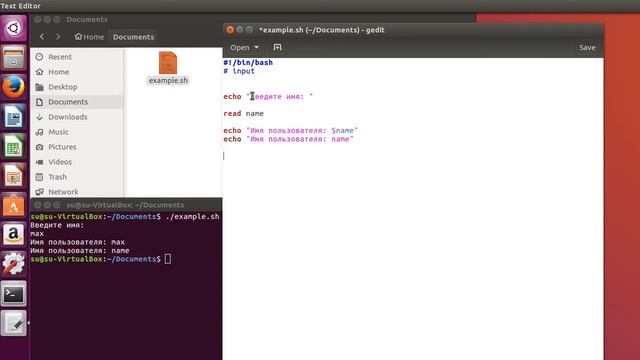
Task: Switch to Text Editor dock icon
Action: 13,323
